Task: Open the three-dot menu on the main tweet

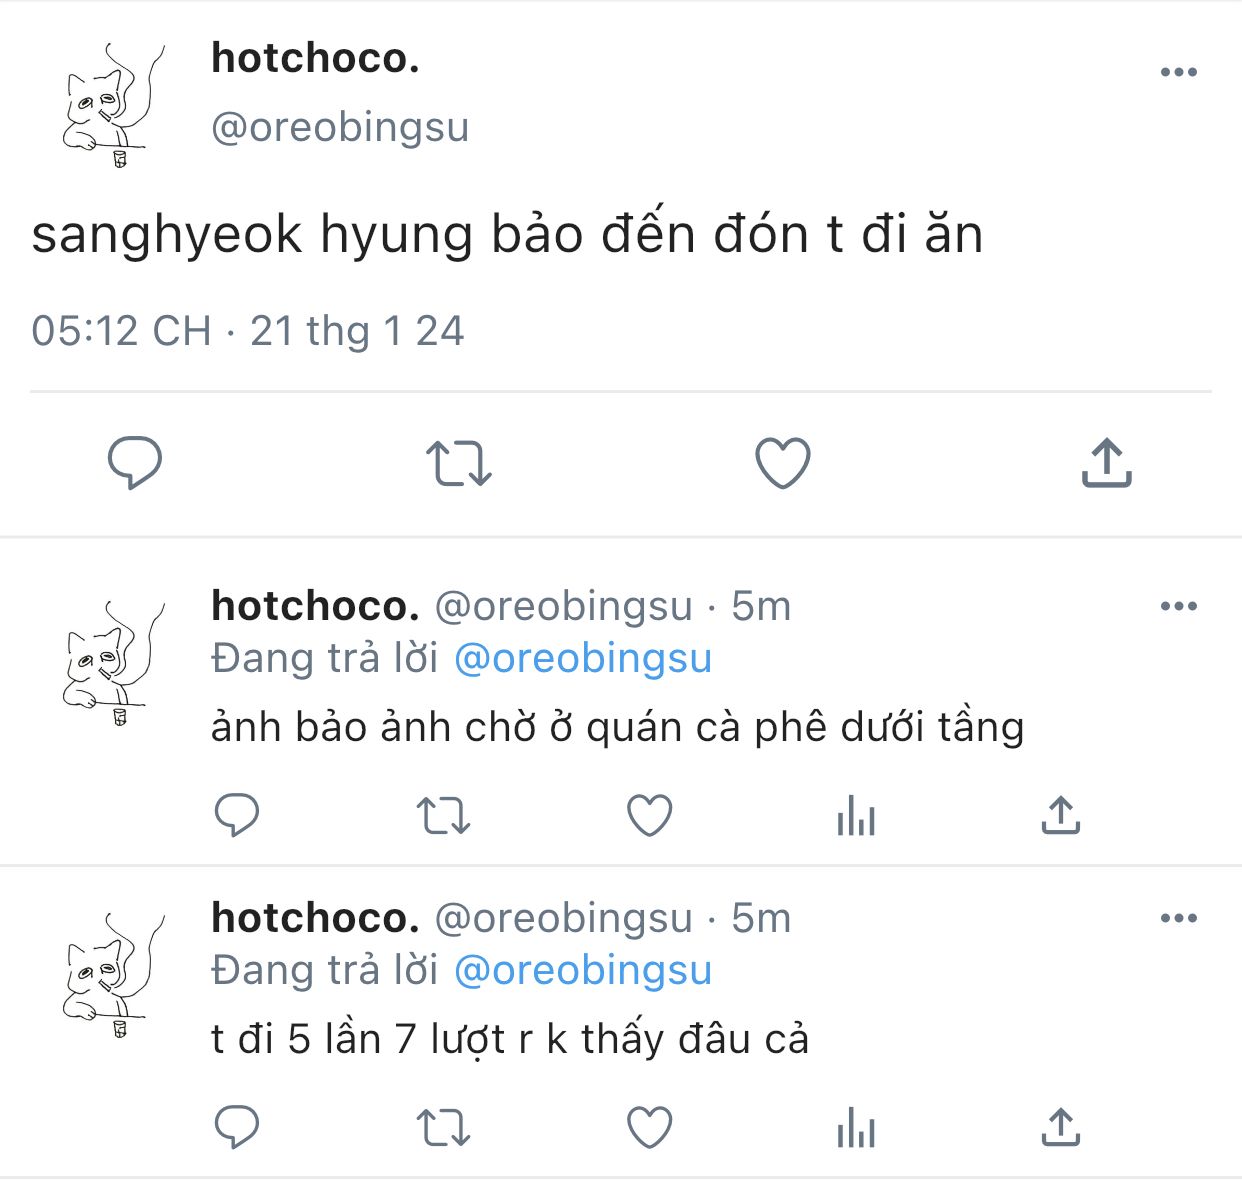Action: 1179,72
